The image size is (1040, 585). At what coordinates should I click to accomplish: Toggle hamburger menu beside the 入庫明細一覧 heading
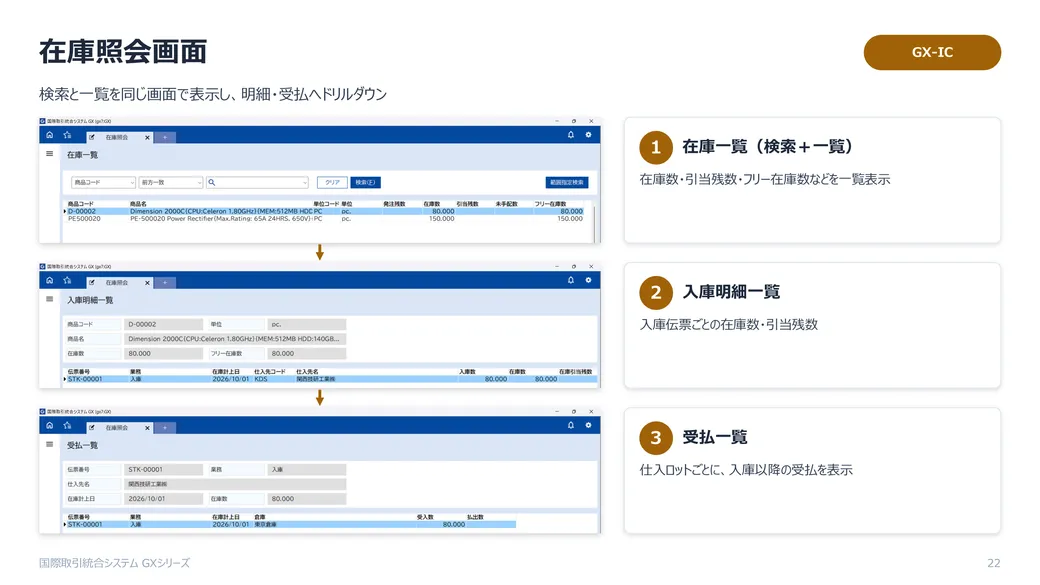(50, 299)
